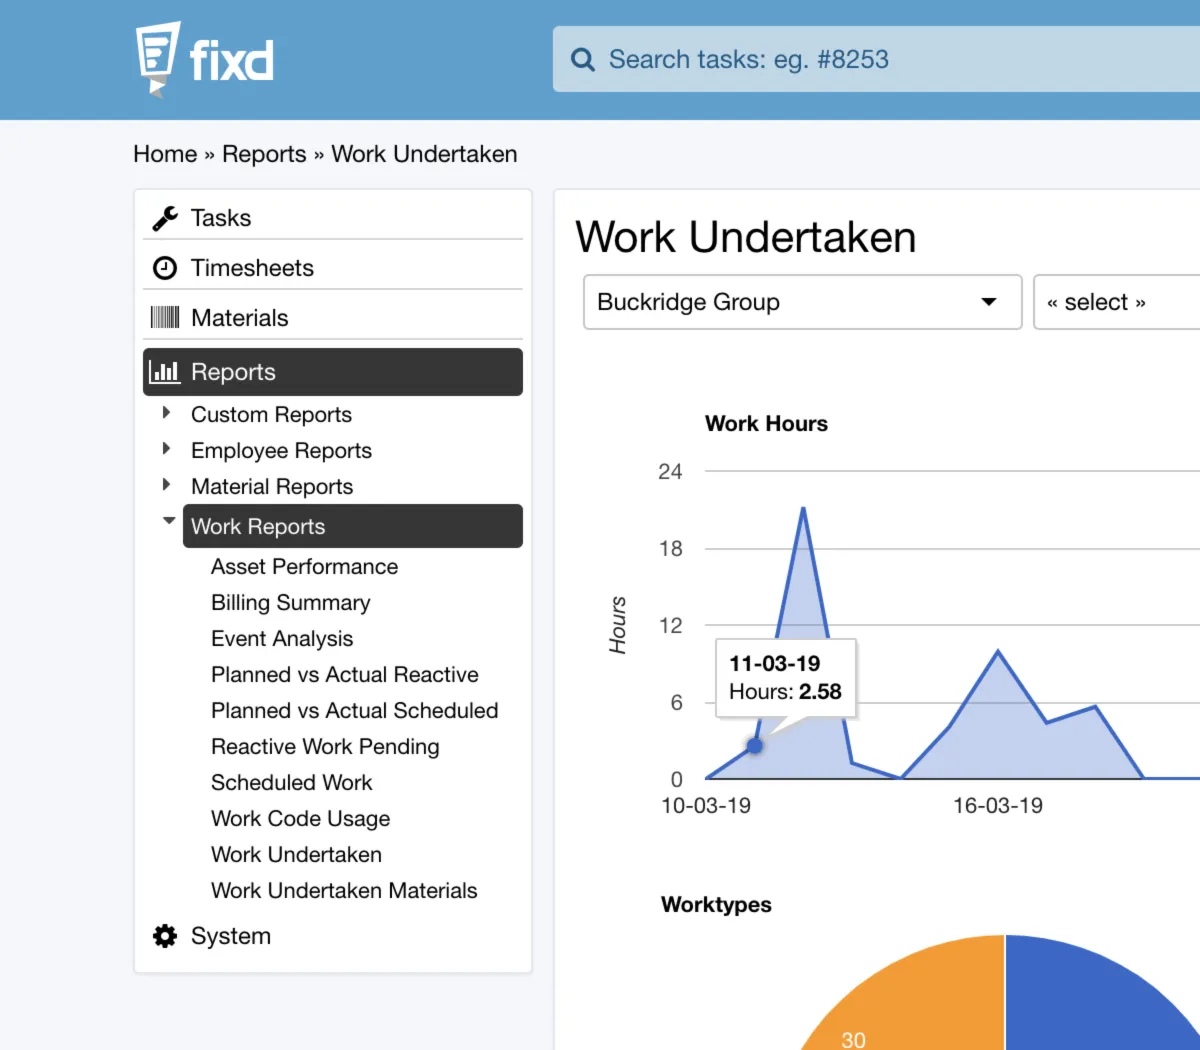Open Planned vs Actual Reactive report
The height and width of the screenshot is (1050, 1200).
[345, 675]
